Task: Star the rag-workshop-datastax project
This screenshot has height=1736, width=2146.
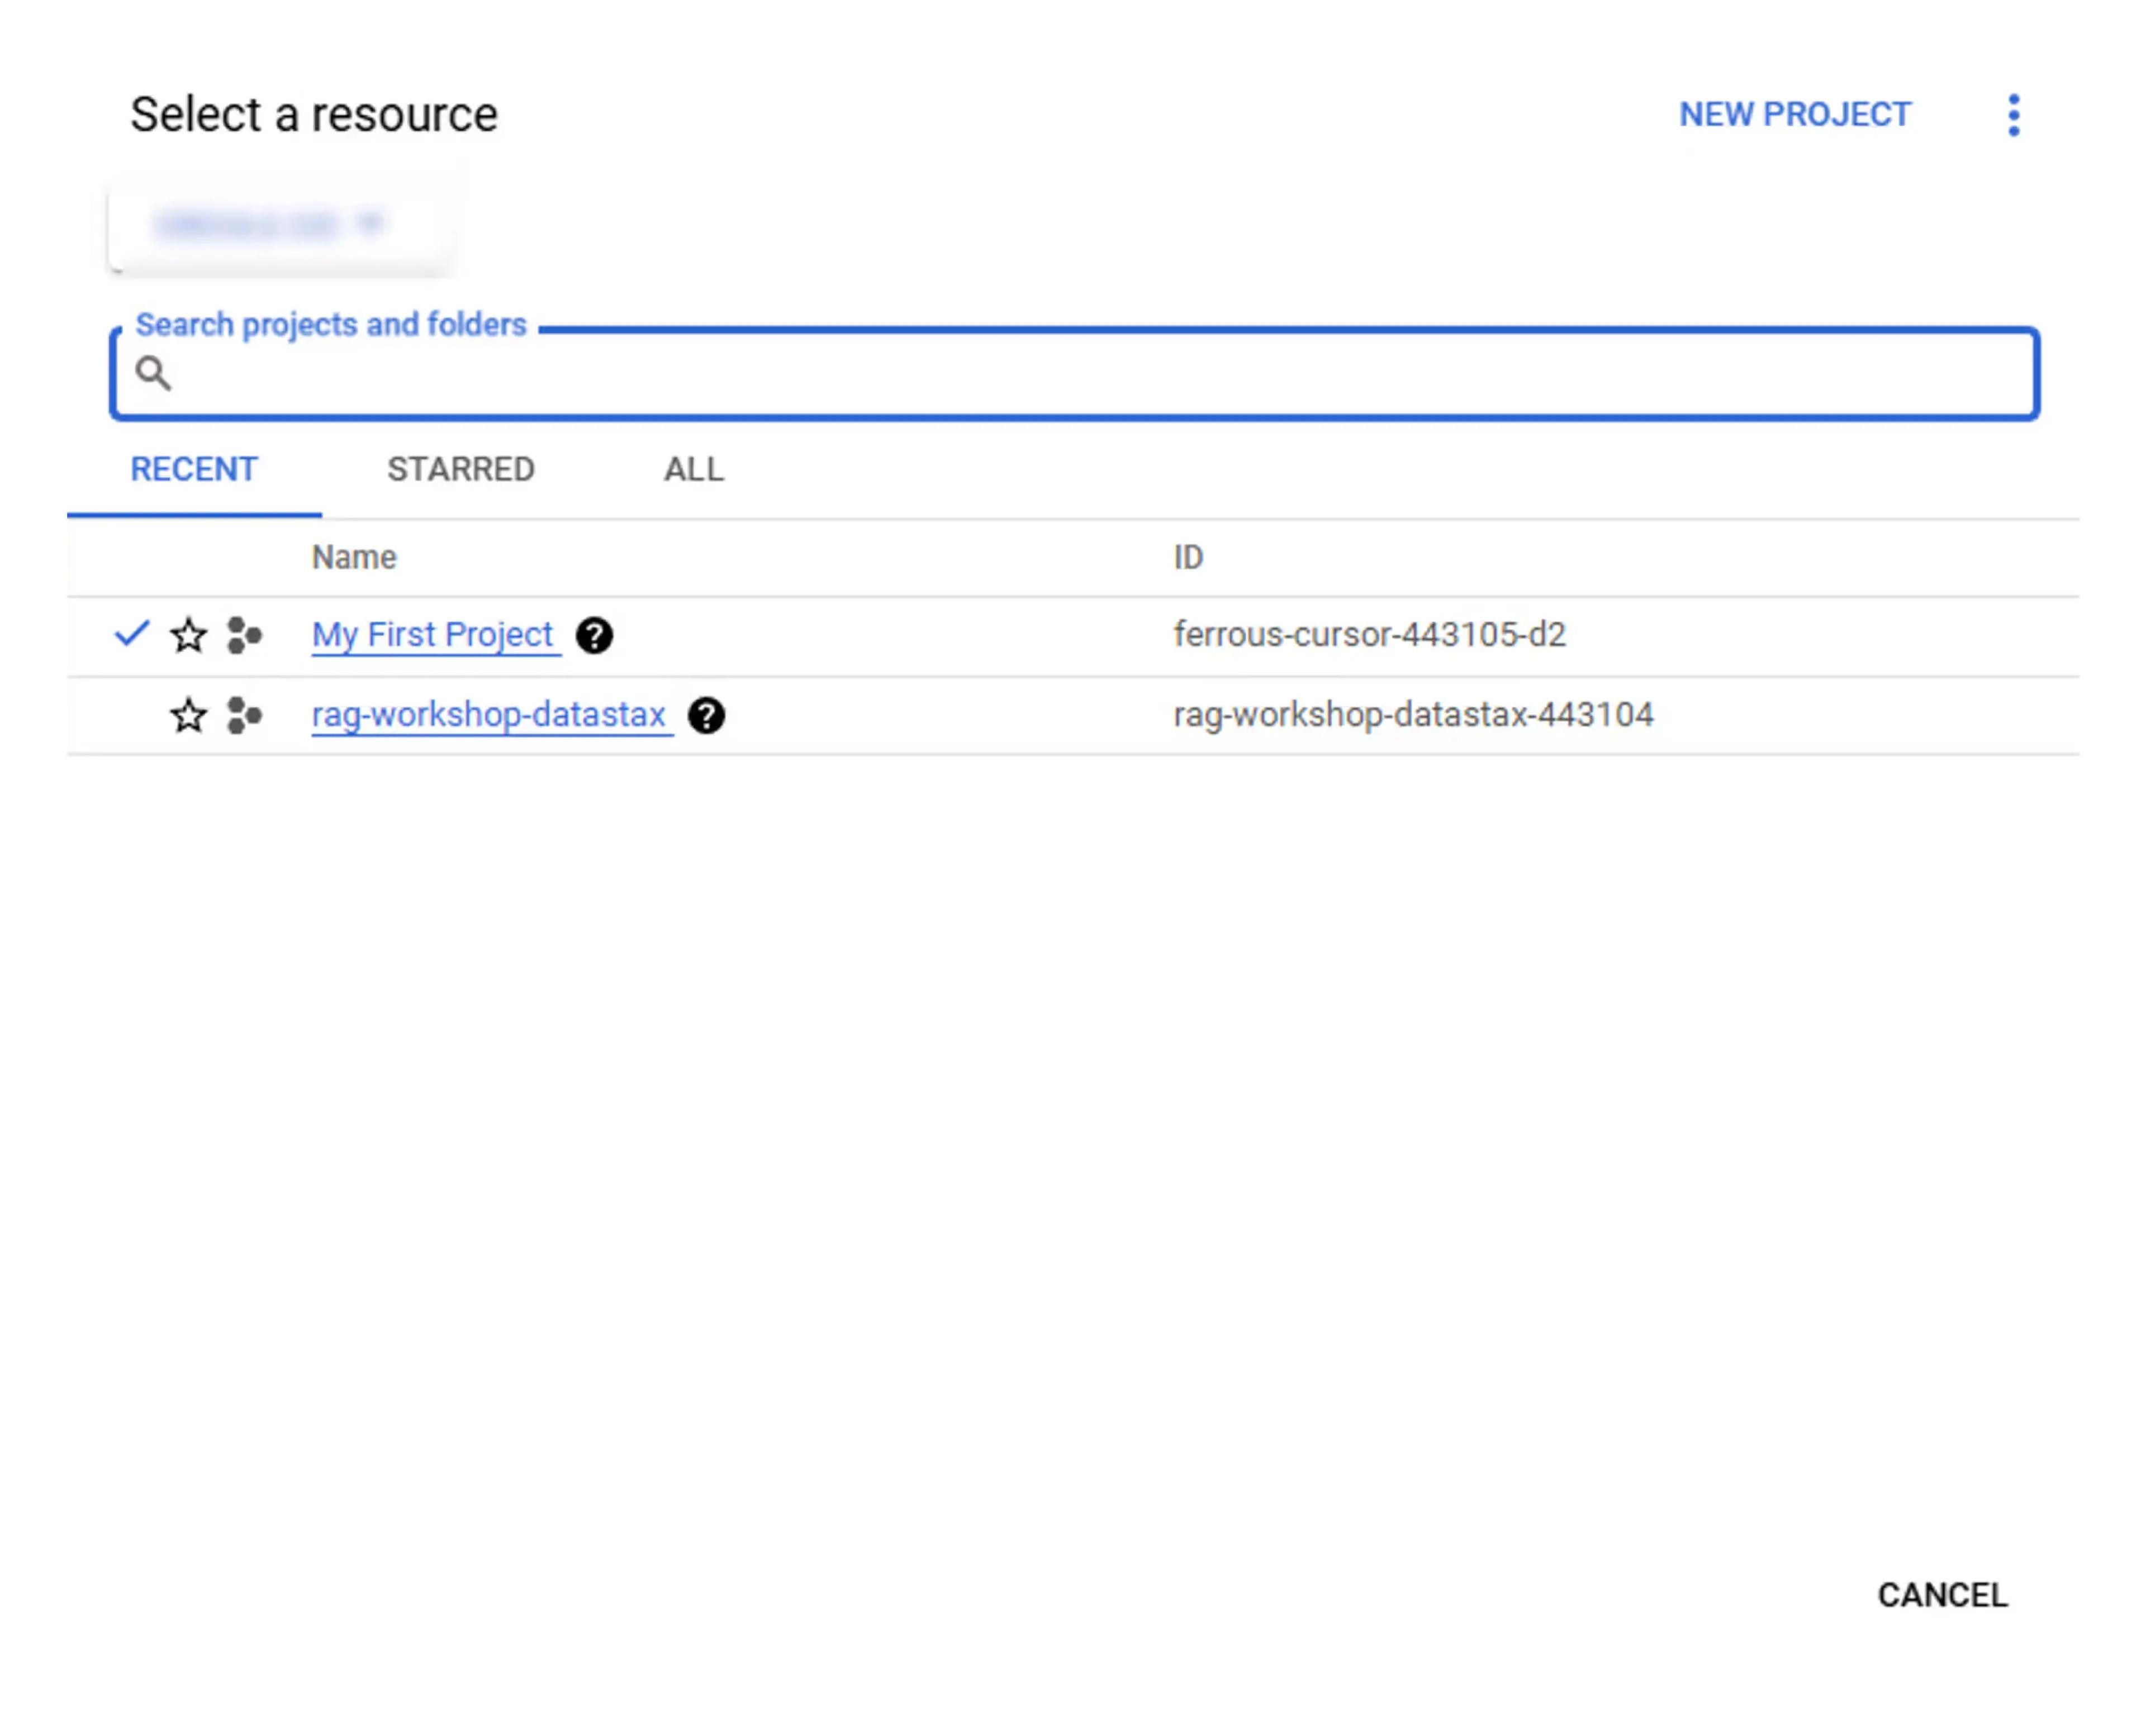Action: [188, 716]
